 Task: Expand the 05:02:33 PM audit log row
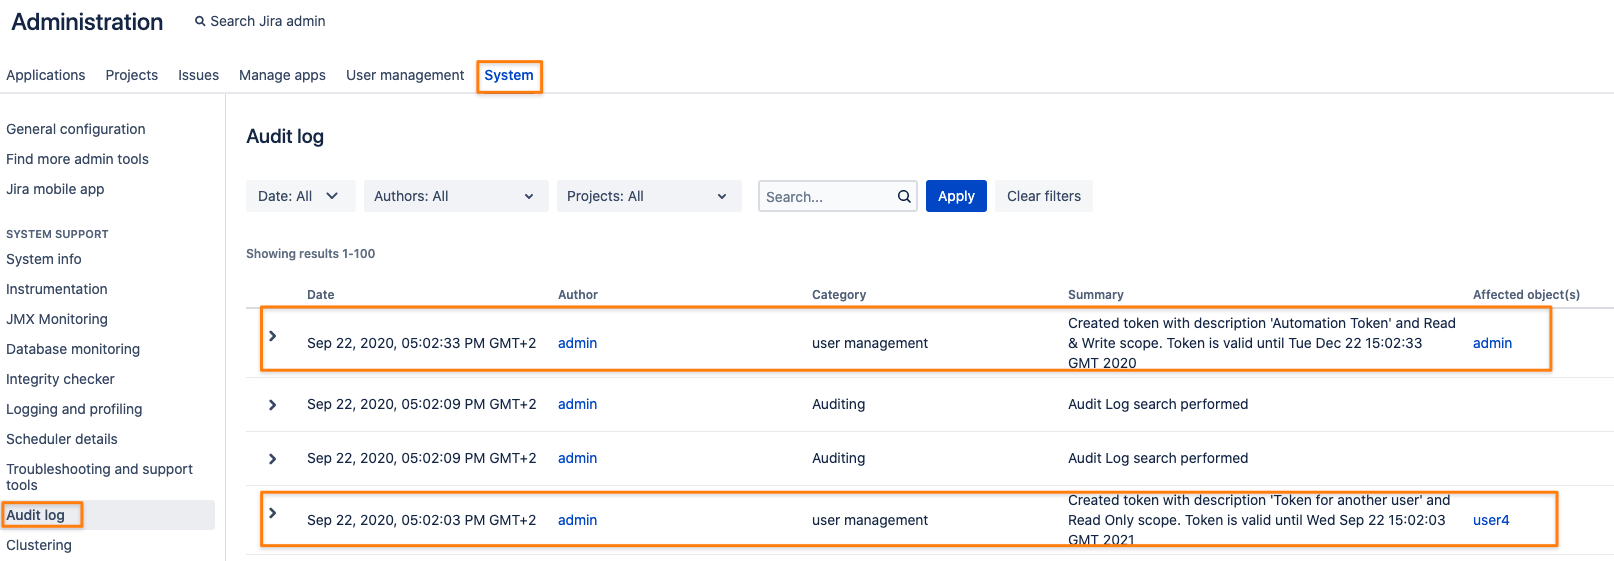(272, 336)
